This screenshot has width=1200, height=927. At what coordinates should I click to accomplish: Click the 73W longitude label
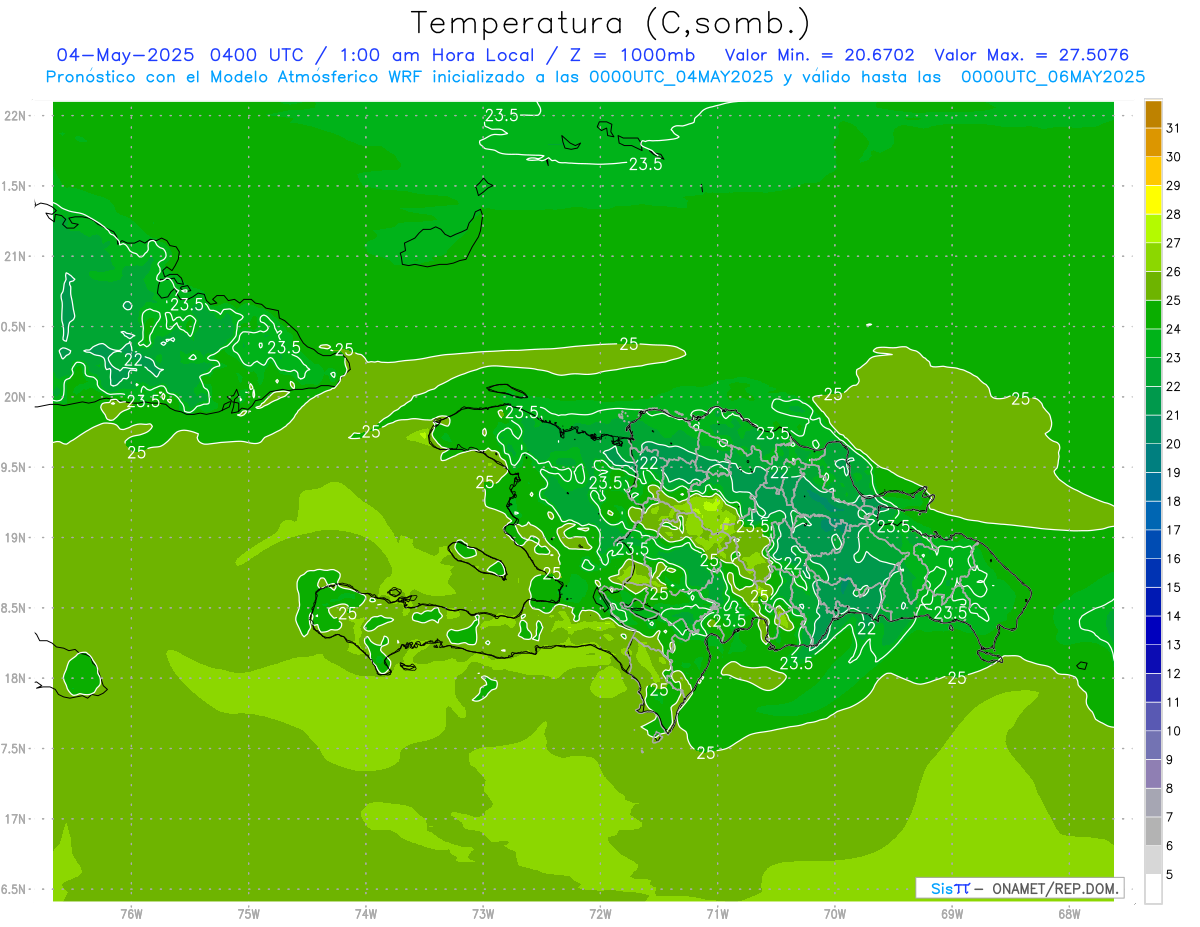click(483, 914)
